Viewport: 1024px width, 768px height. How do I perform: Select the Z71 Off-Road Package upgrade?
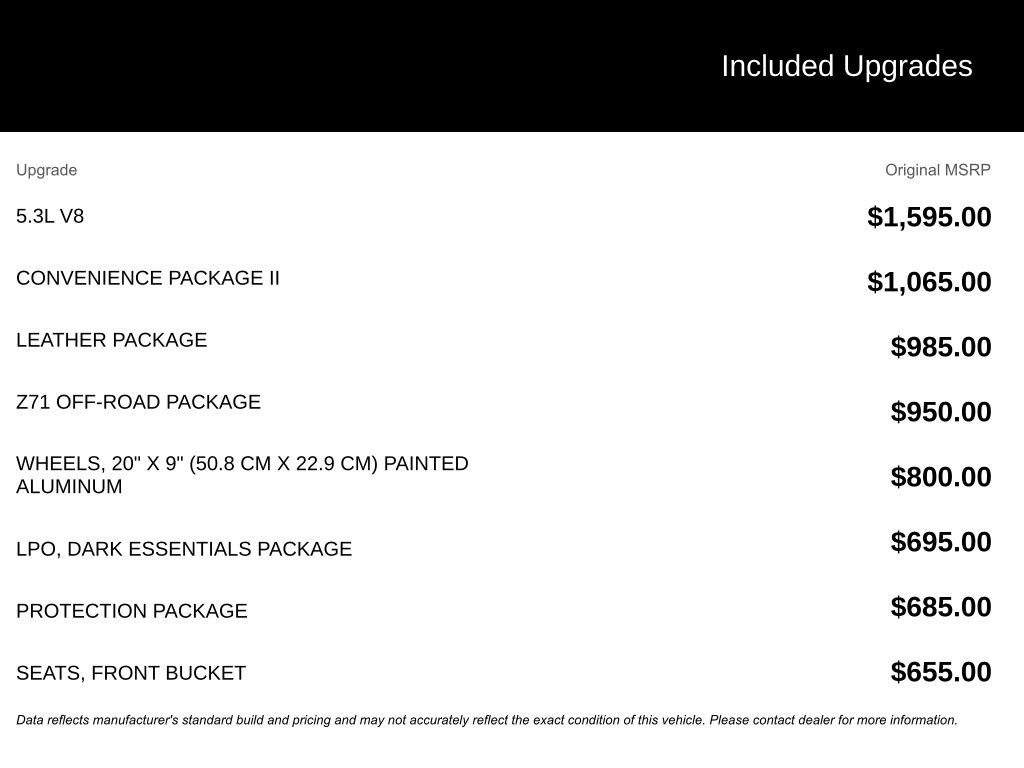click(x=138, y=402)
